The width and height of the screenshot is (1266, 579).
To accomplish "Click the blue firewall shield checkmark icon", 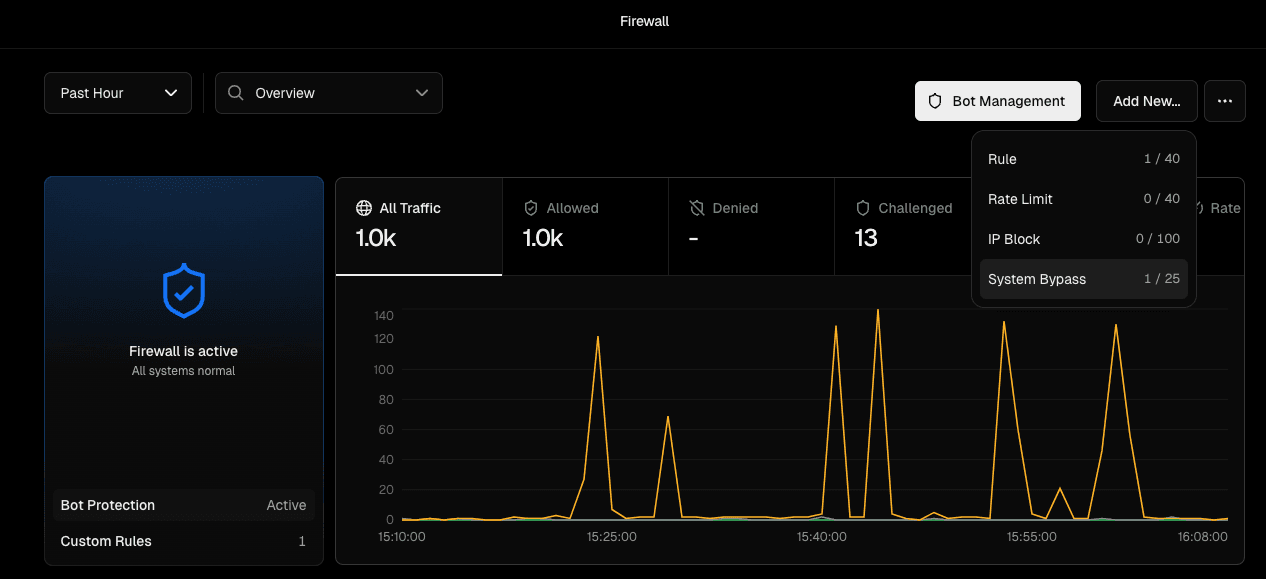I will tap(184, 291).
